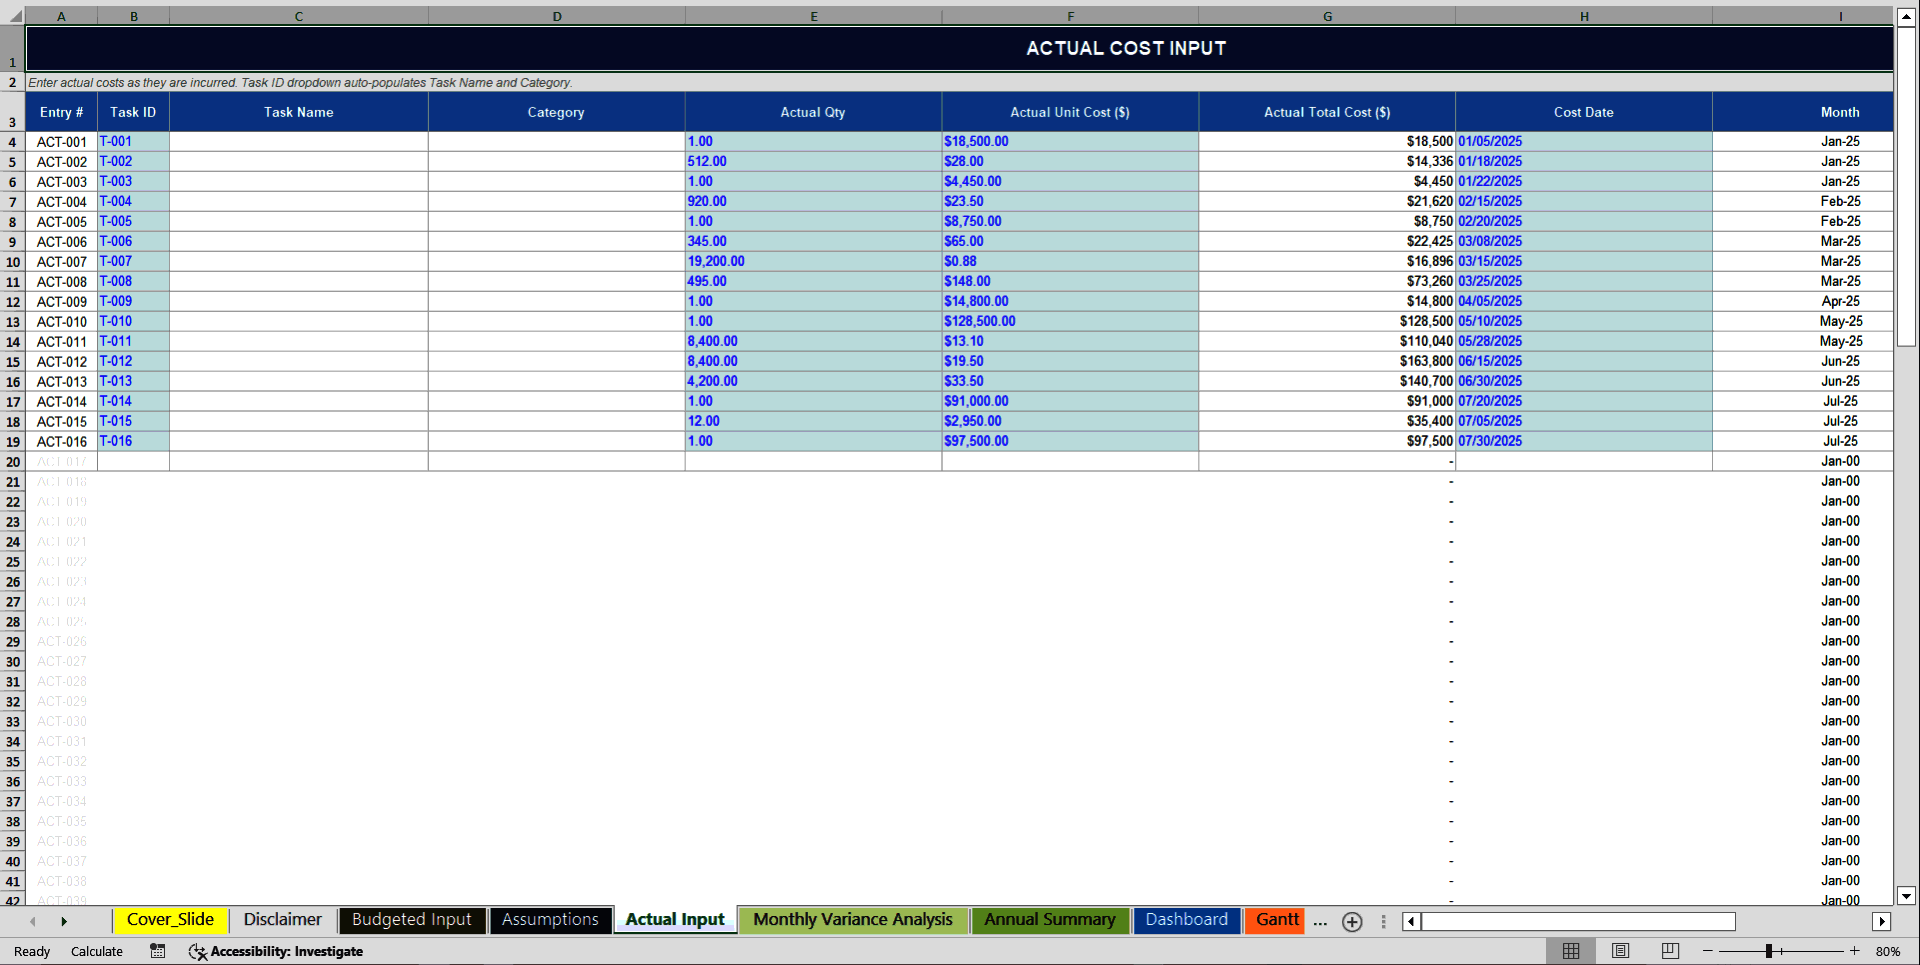Click the previous-sheet navigation arrow
Viewport: 1920px width, 965px height.
coord(31,921)
